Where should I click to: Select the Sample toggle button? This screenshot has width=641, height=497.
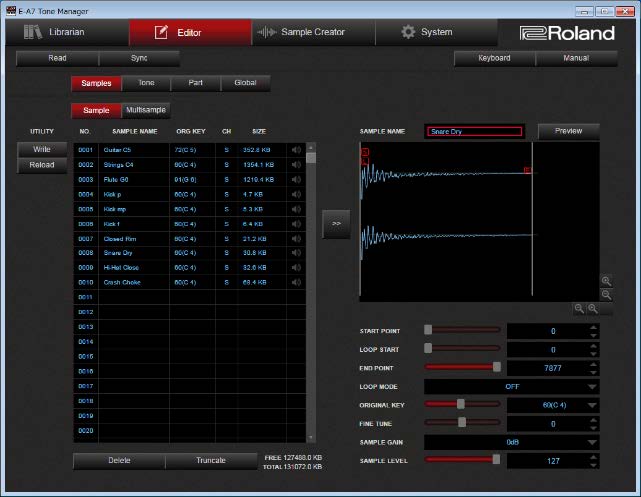[96, 109]
